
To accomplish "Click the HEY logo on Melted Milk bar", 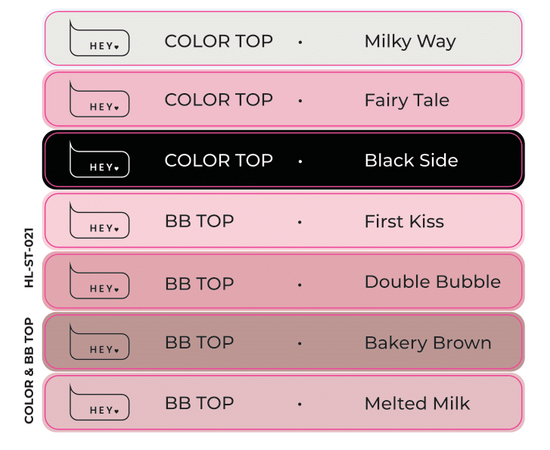I will click(100, 402).
